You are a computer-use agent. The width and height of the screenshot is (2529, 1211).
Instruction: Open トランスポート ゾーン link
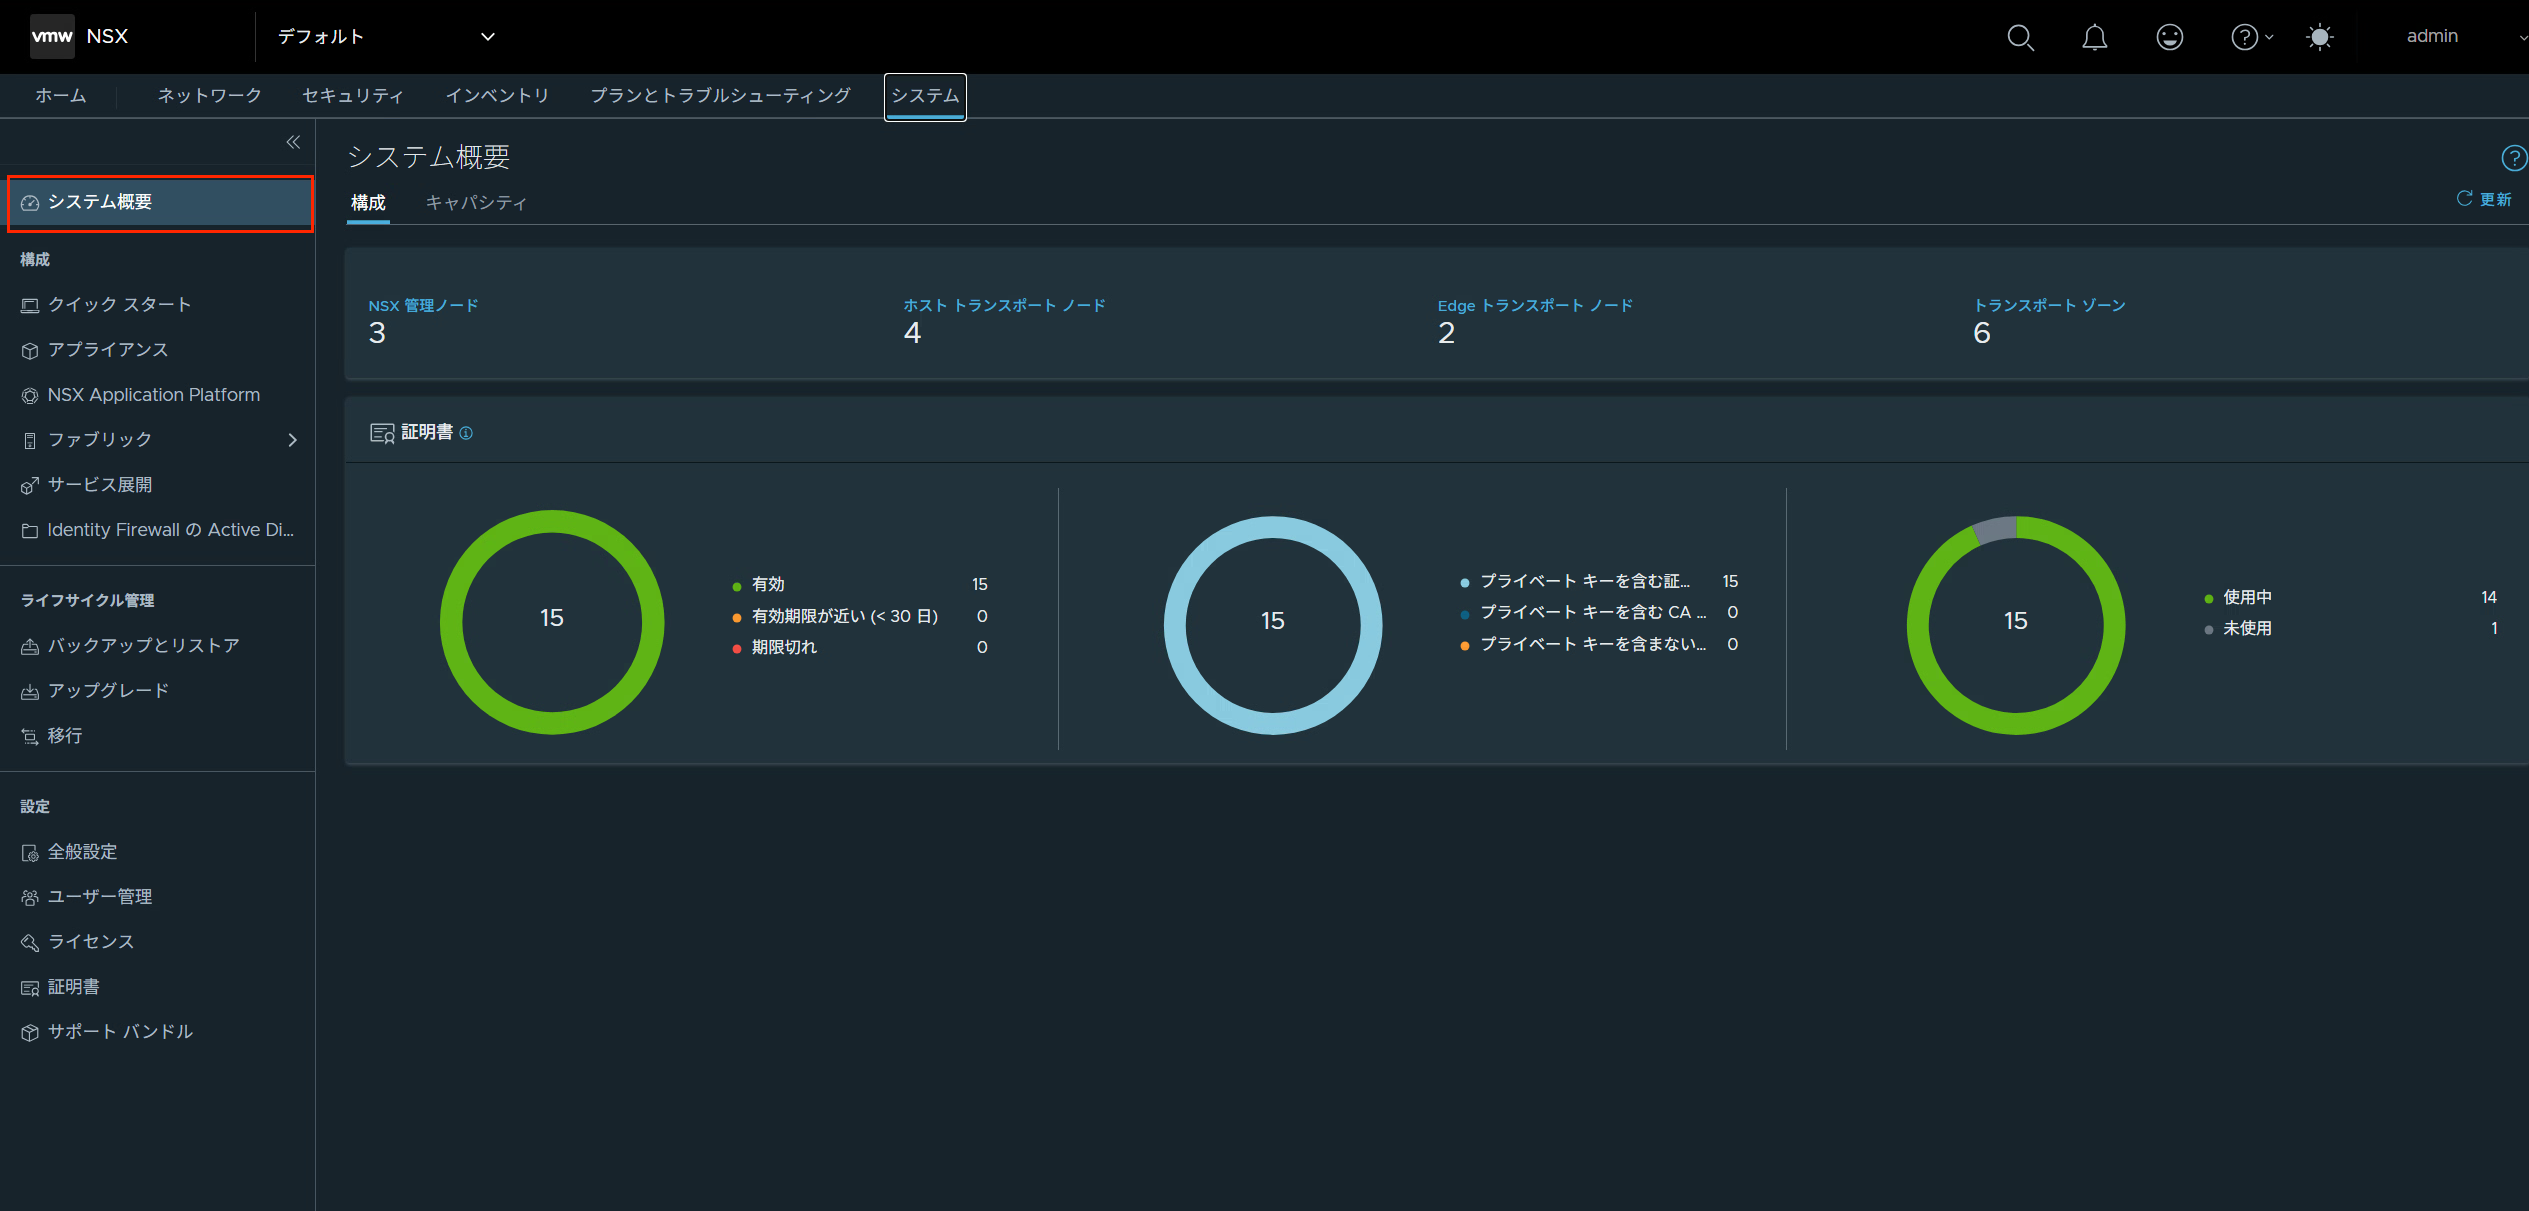[2049, 305]
